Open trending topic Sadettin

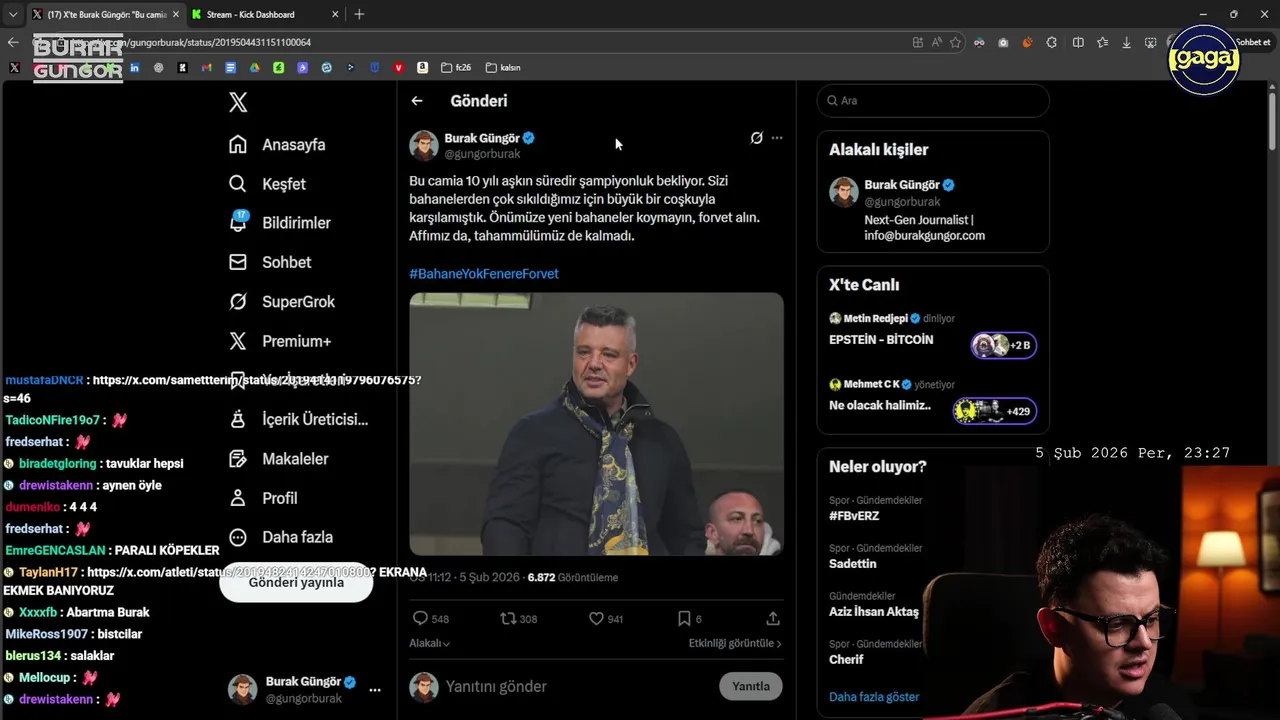853,564
